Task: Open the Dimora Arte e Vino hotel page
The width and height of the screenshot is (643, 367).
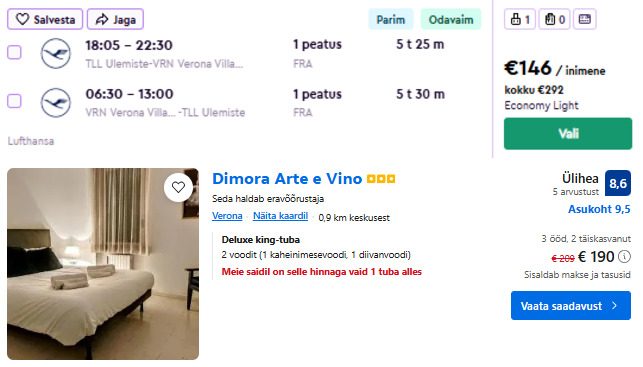Action: pos(287,179)
